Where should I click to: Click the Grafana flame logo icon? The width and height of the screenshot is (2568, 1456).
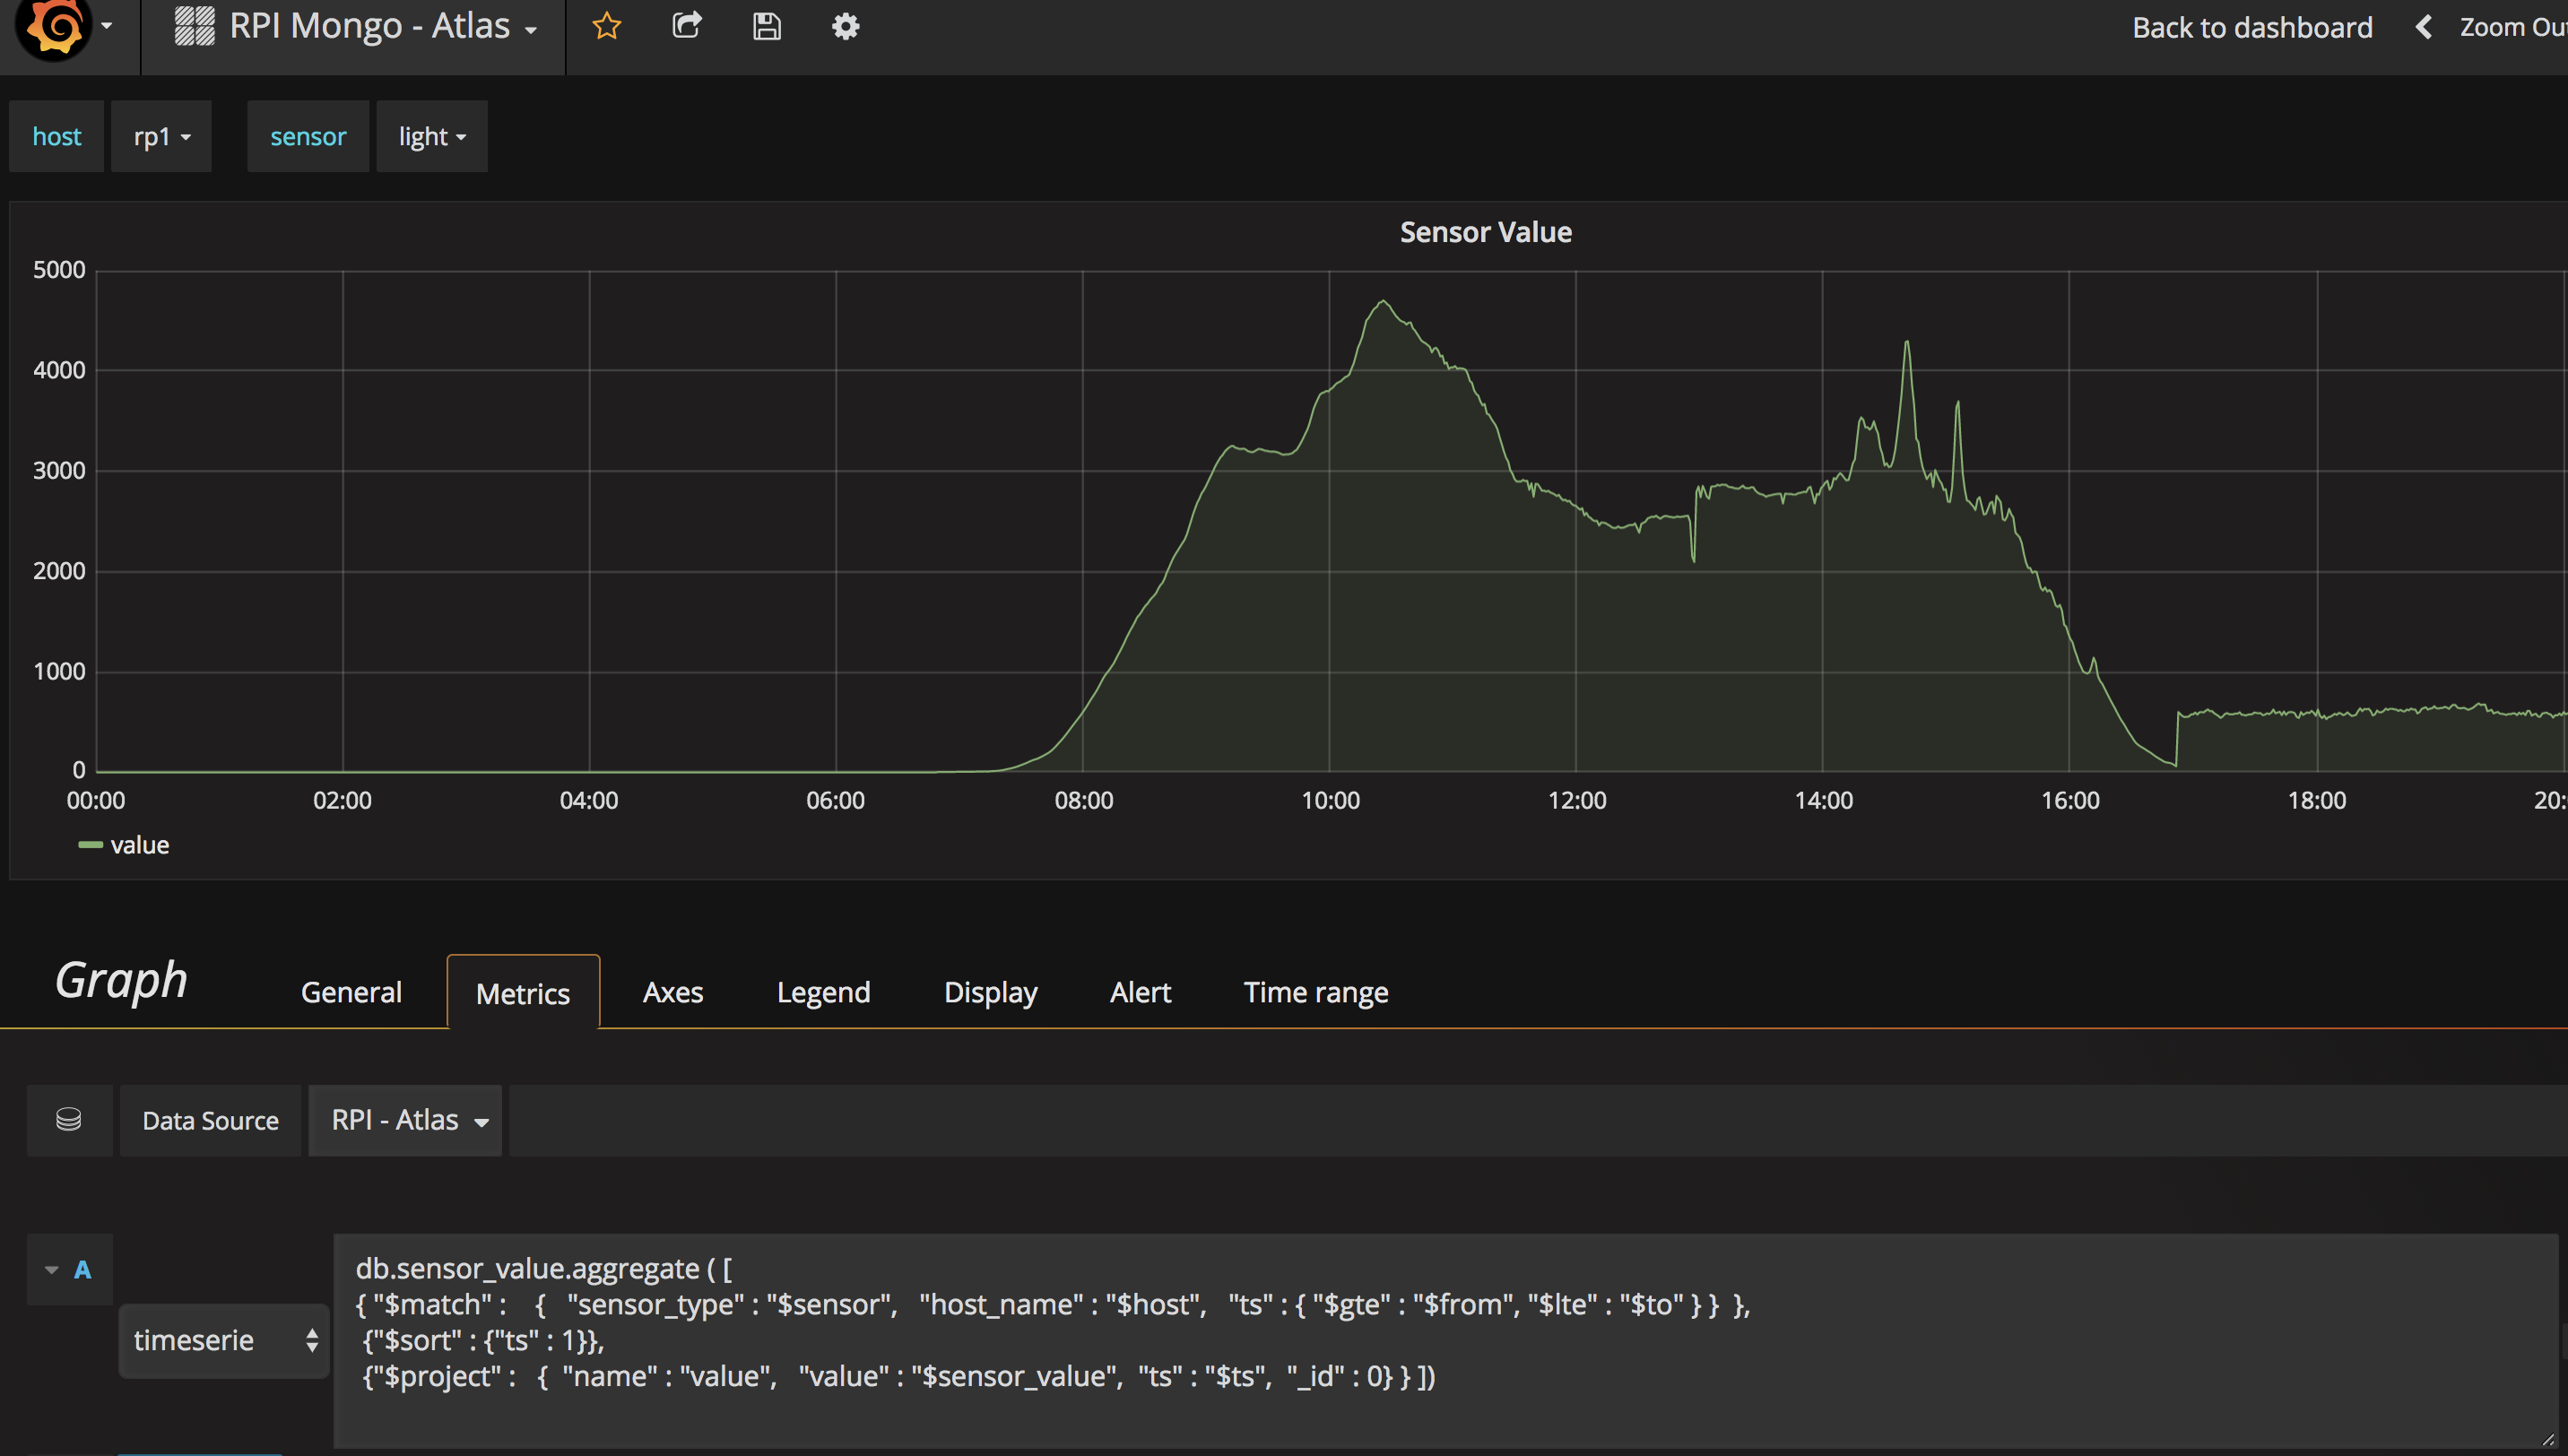(51, 25)
